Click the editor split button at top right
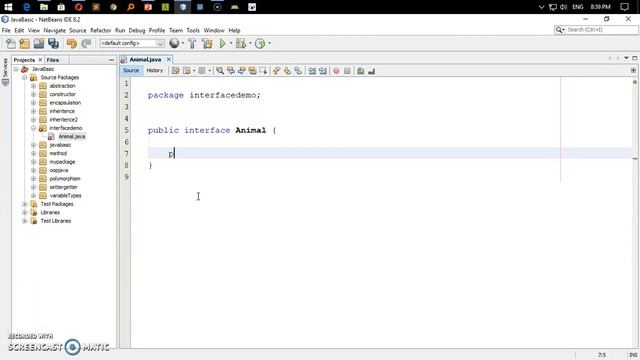640x360 pixels. (x=633, y=71)
